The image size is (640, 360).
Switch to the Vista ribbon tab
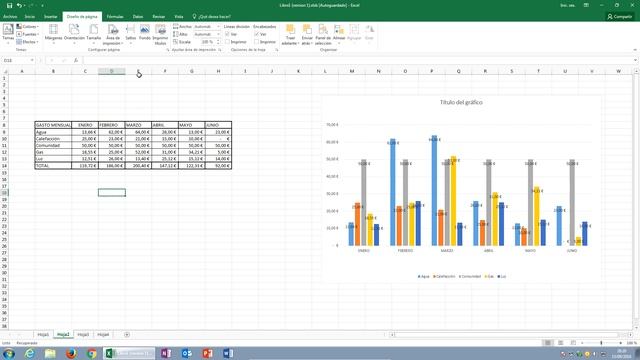click(x=179, y=17)
